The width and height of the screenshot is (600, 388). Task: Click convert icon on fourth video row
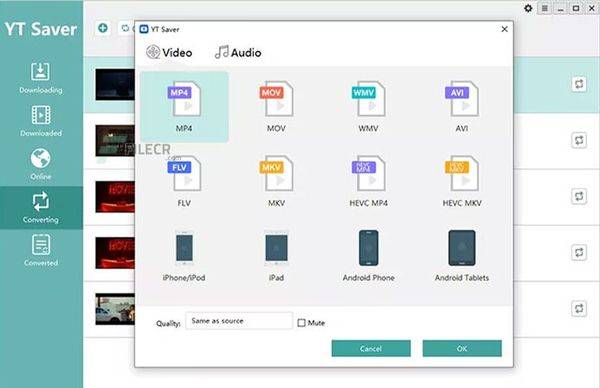point(579,253)
